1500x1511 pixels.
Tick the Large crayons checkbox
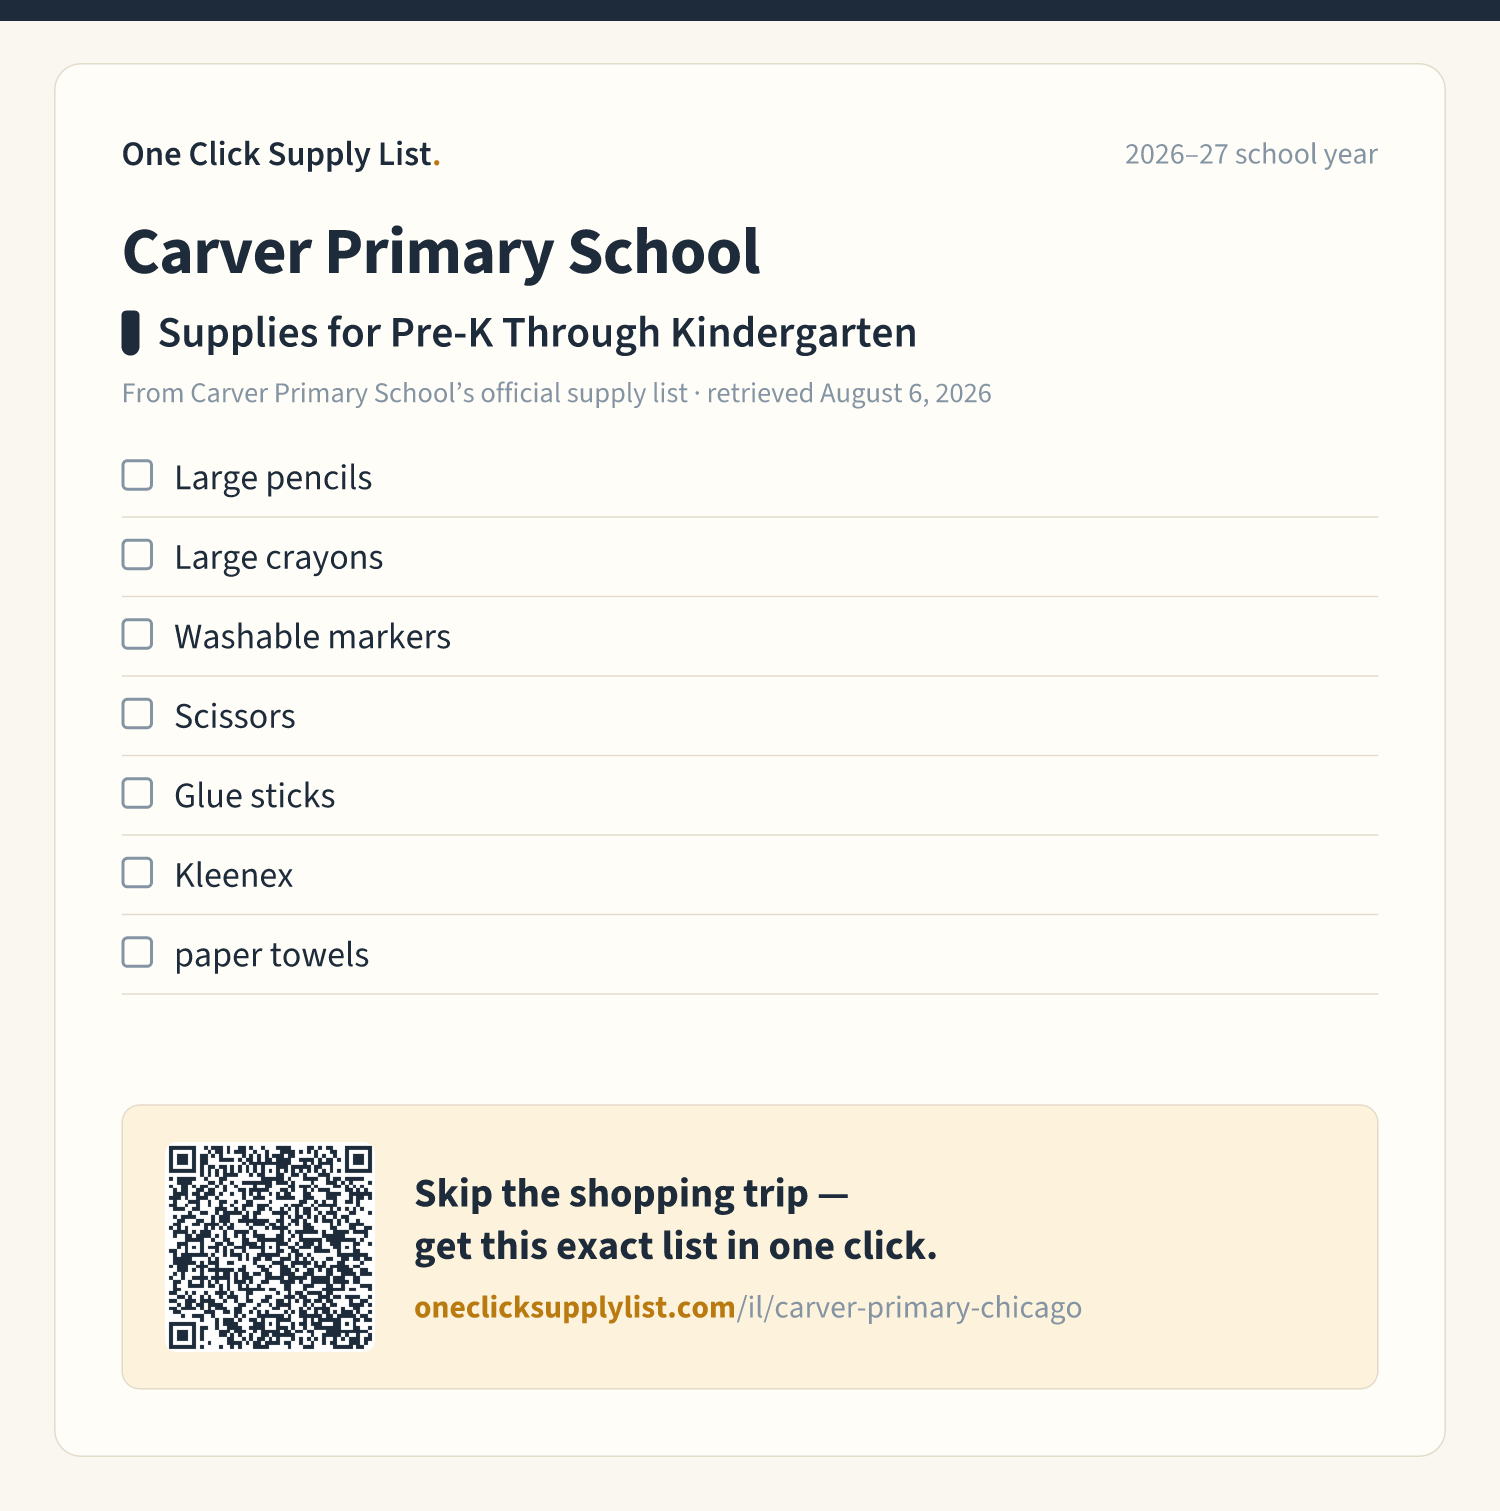click(x=137, y=555)
